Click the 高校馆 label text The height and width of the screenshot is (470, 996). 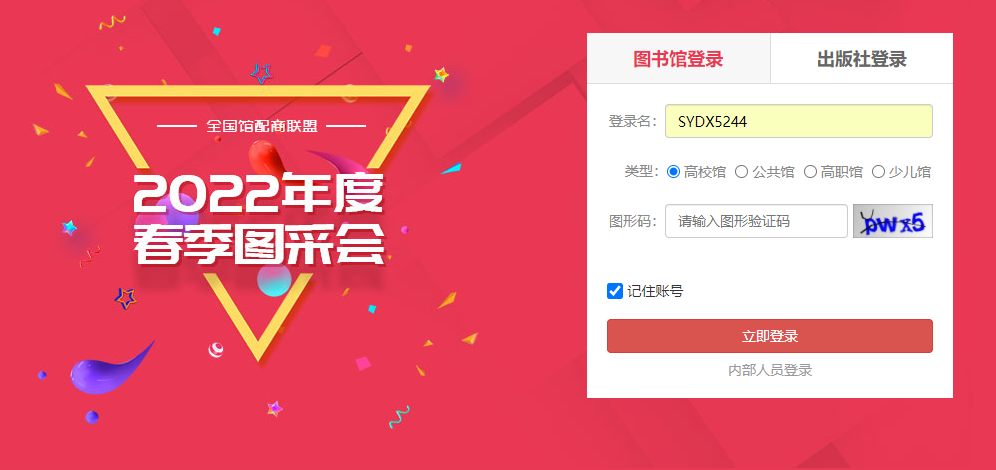coord(704,171)
